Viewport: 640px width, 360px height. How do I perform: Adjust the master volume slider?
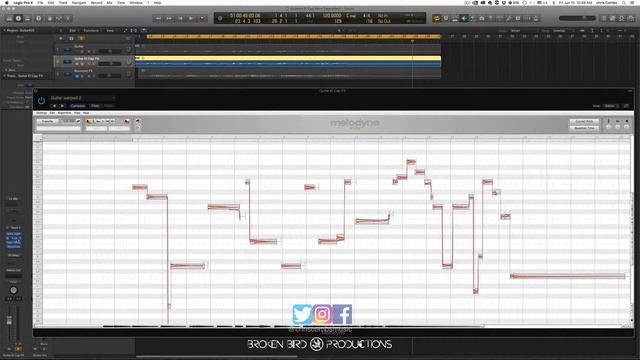click(x=577, y=18)
